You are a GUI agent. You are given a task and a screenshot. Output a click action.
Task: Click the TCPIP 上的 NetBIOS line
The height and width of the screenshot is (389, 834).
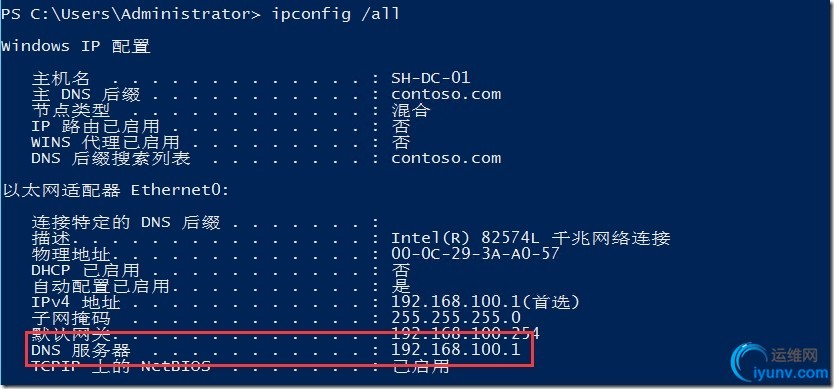pos(240,366)
